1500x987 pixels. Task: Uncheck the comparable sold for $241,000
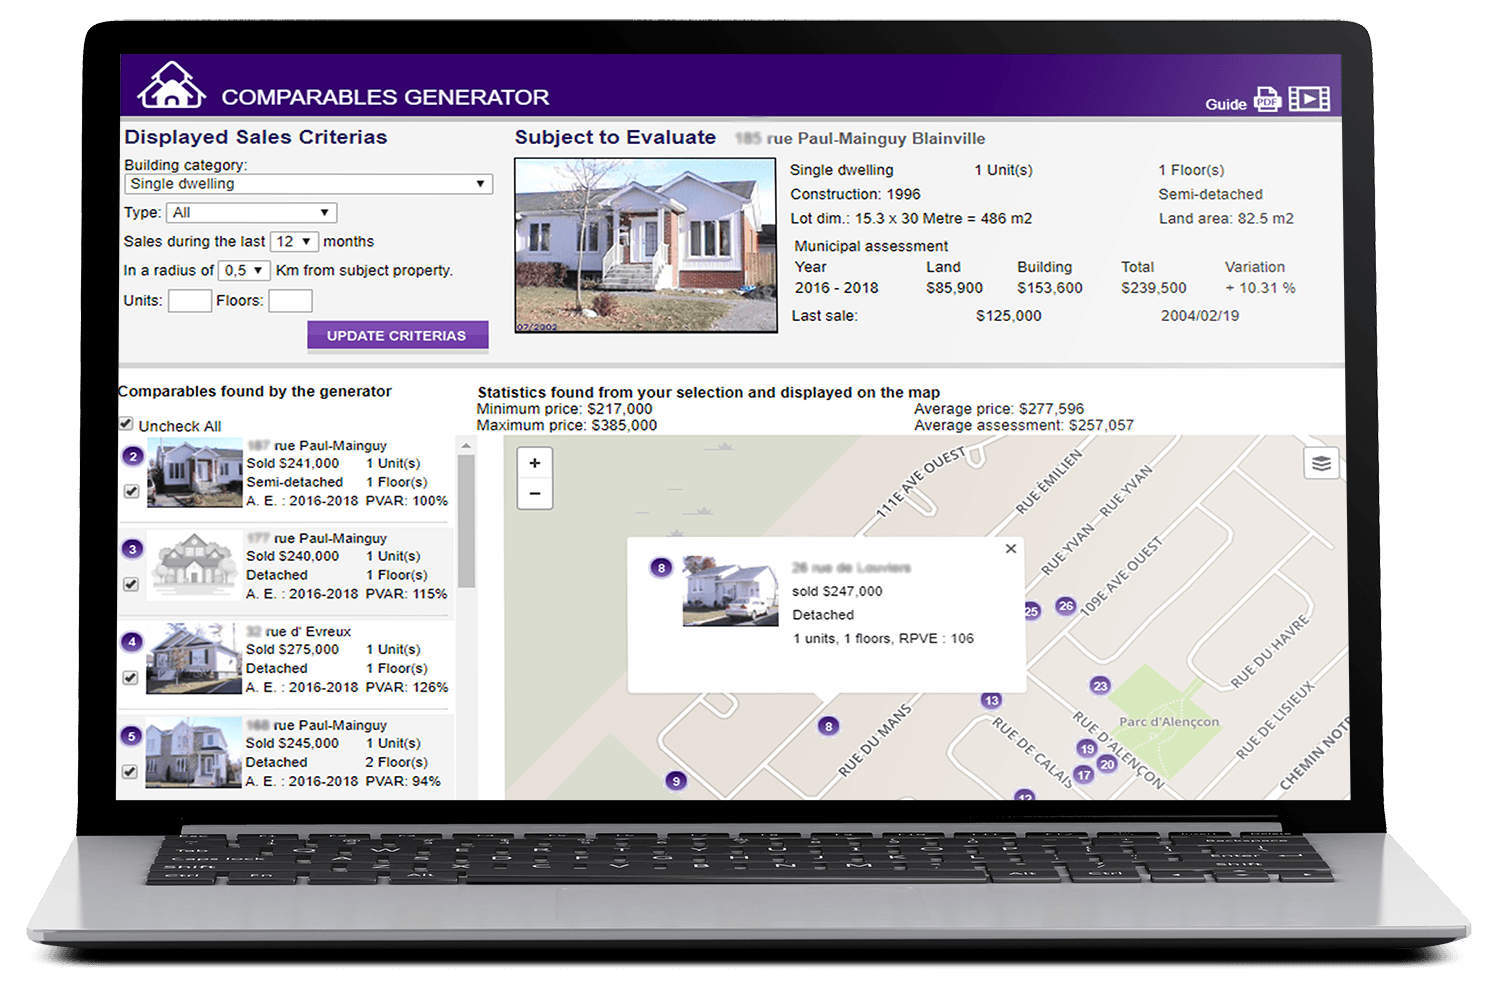point(131,491)
